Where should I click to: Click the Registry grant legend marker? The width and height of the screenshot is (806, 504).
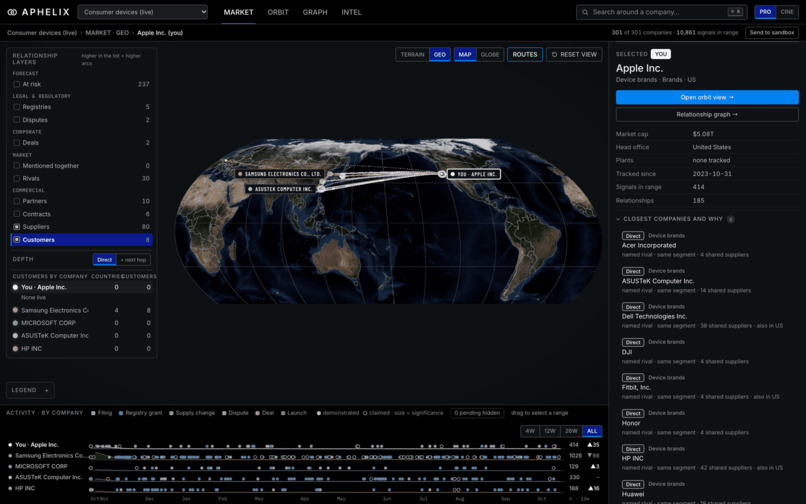pyautogui.click(x=121, y=413)
